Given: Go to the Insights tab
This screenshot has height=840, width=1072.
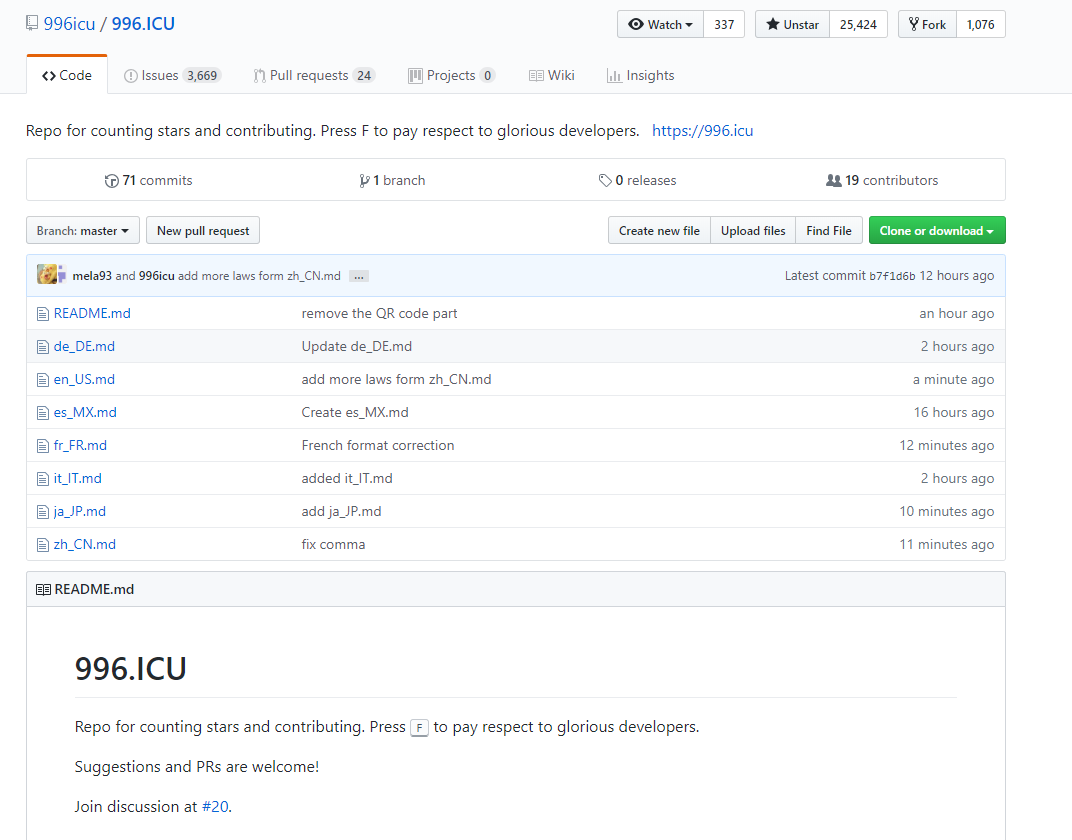Looking at the screenshot, I should [640, 76].
